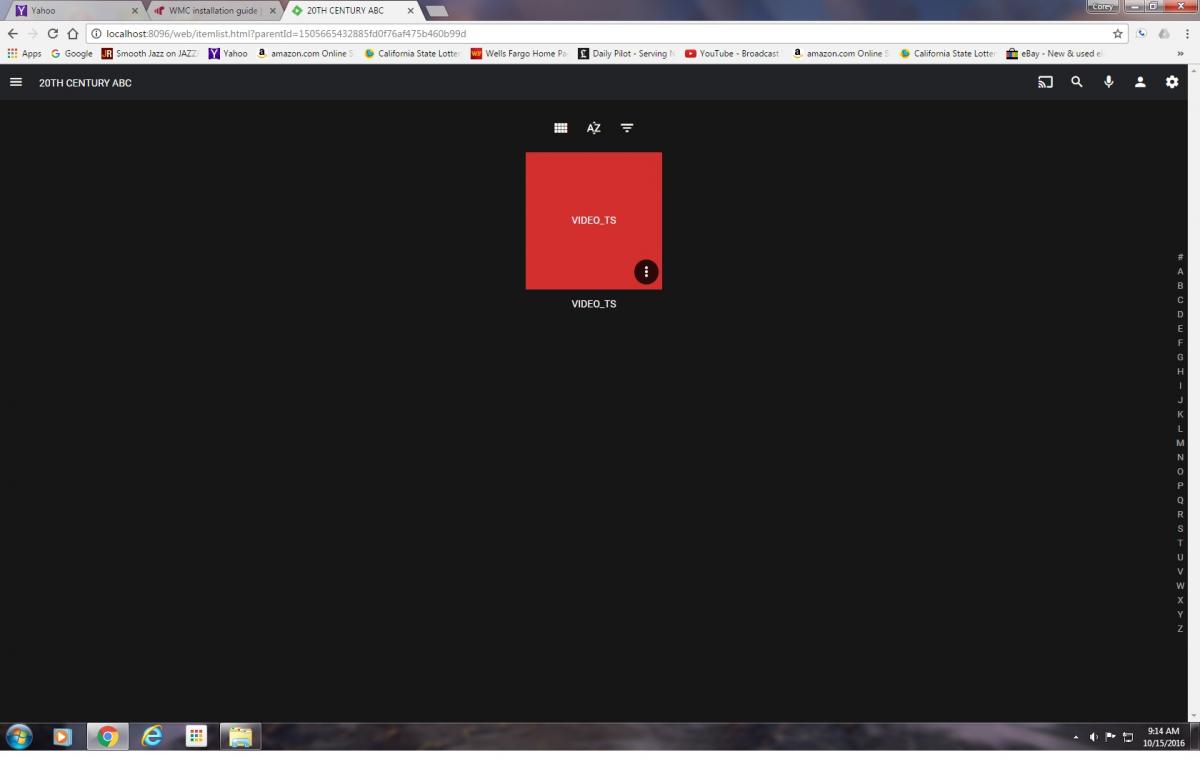The image size is (1200, 762).
Task: Open a new browser tab
Action: 437,10
